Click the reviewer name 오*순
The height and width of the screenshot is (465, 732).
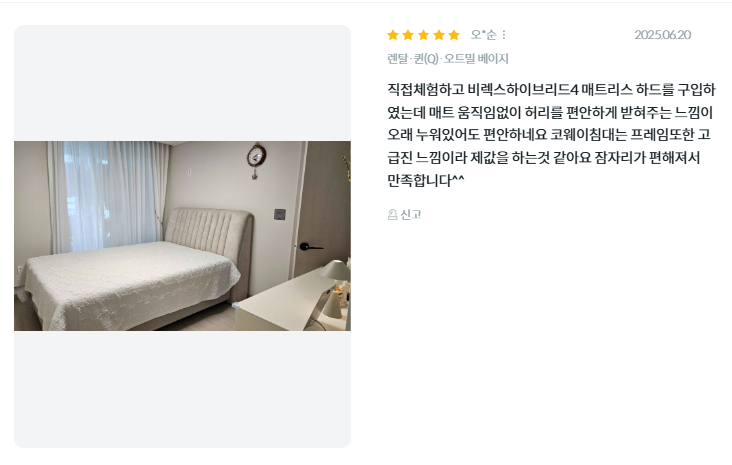point(484,35)
